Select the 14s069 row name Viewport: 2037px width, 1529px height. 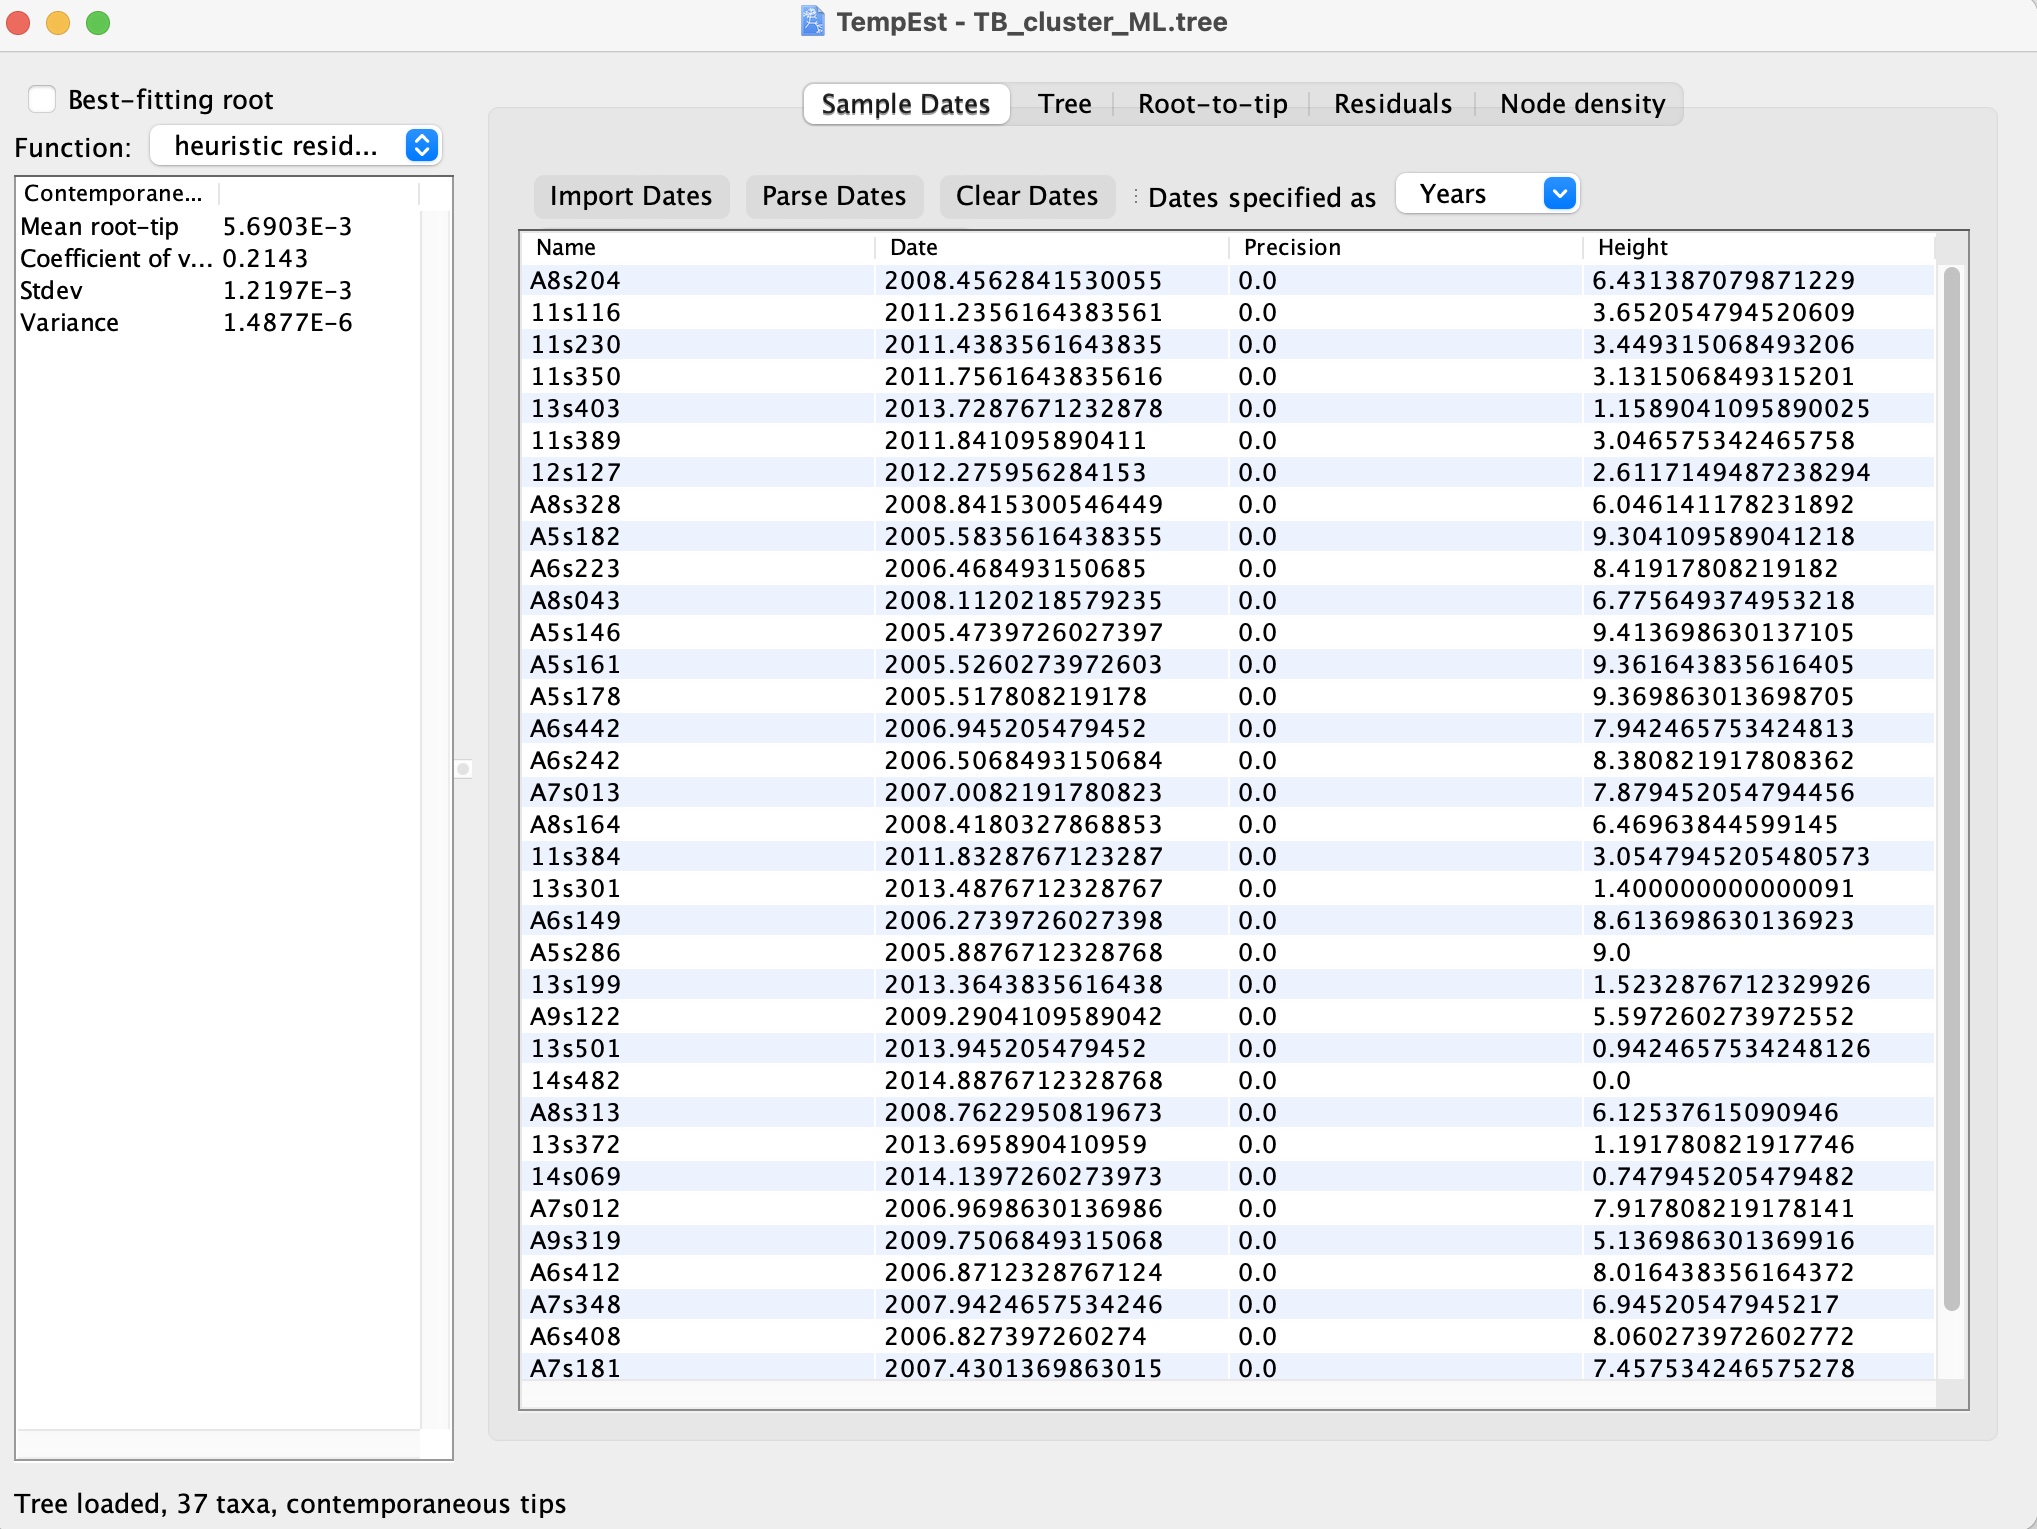[575, 1176]
